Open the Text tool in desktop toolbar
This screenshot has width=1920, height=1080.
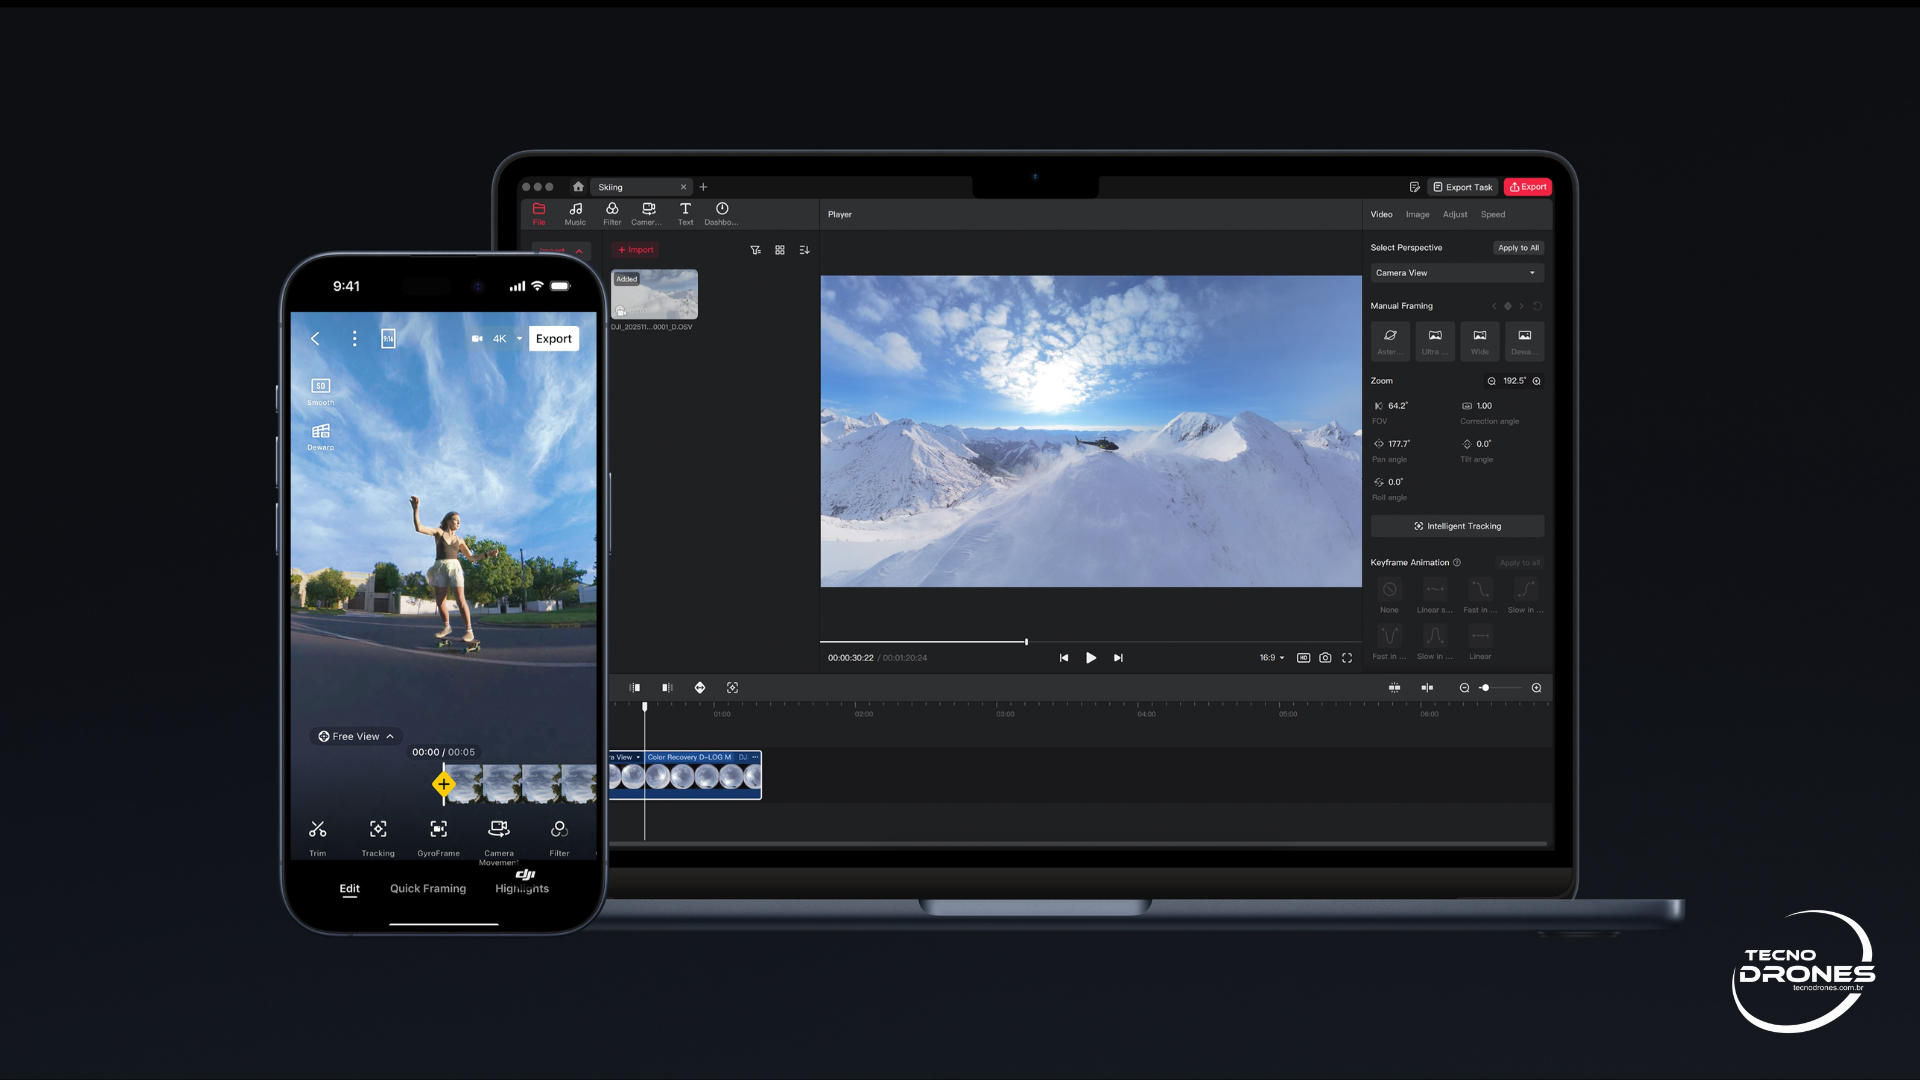pos(685,213)
